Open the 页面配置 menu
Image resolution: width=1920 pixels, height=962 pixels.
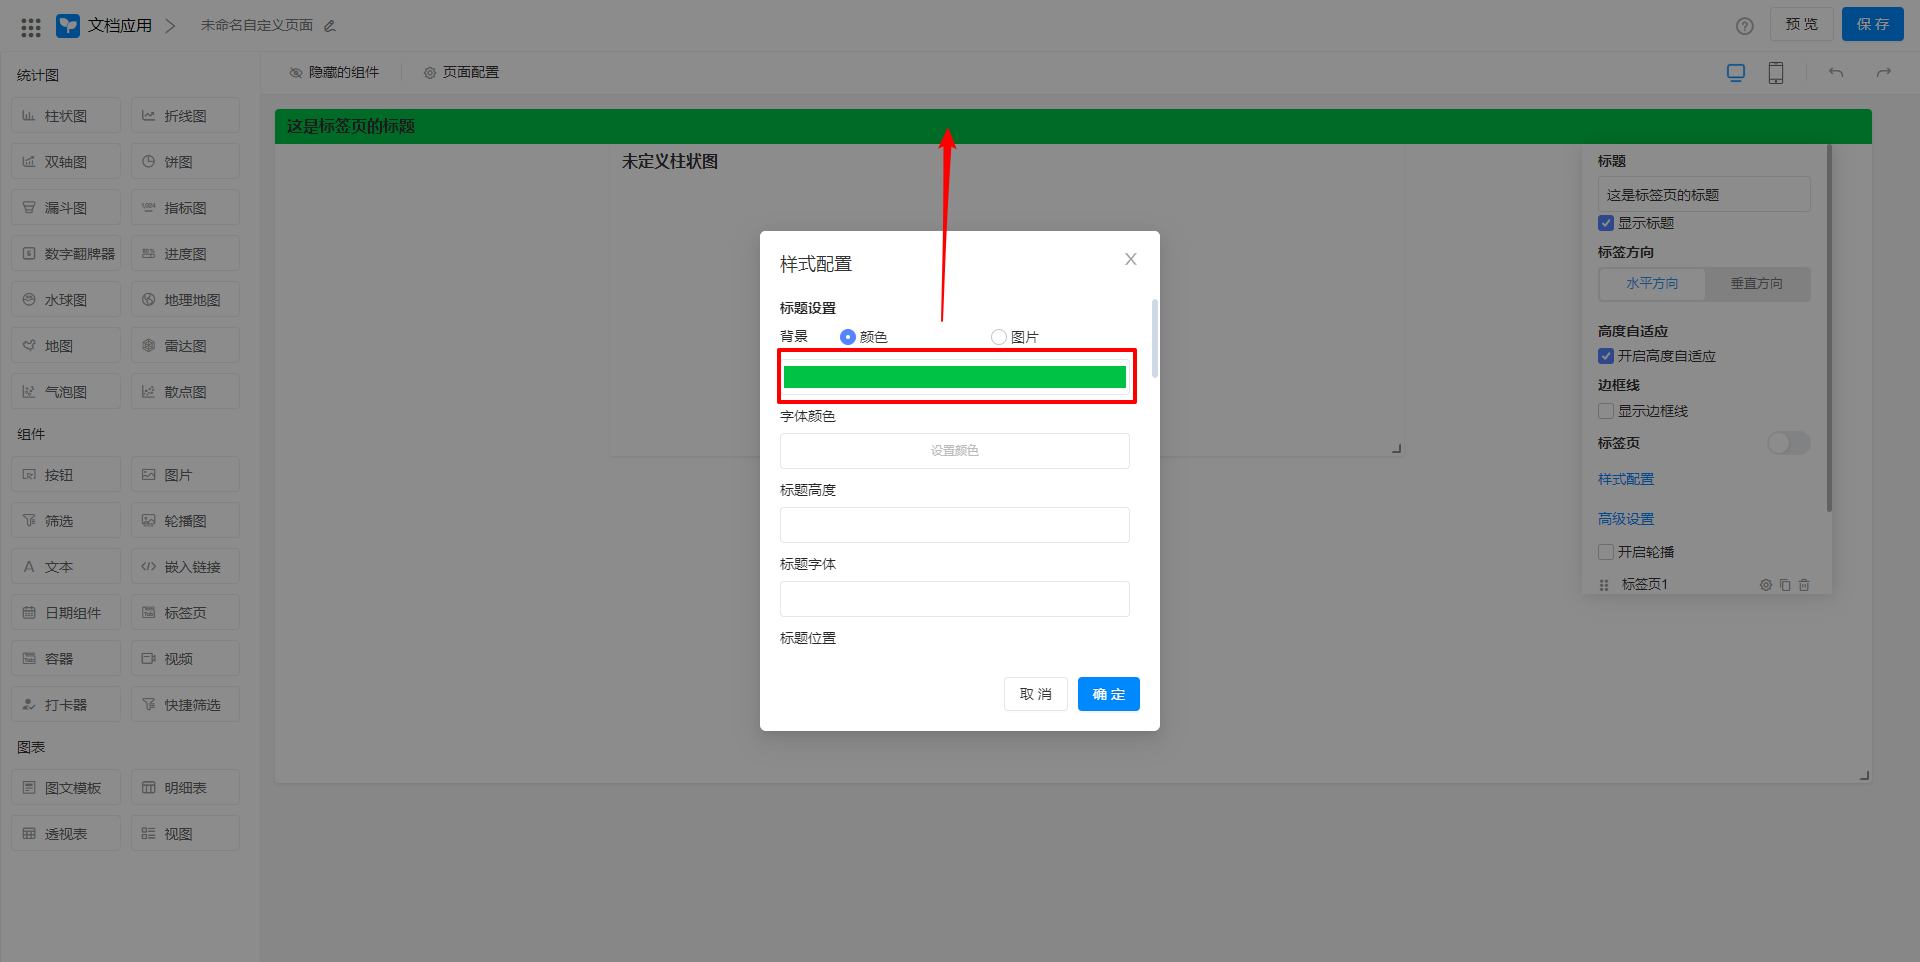[461, 73]
